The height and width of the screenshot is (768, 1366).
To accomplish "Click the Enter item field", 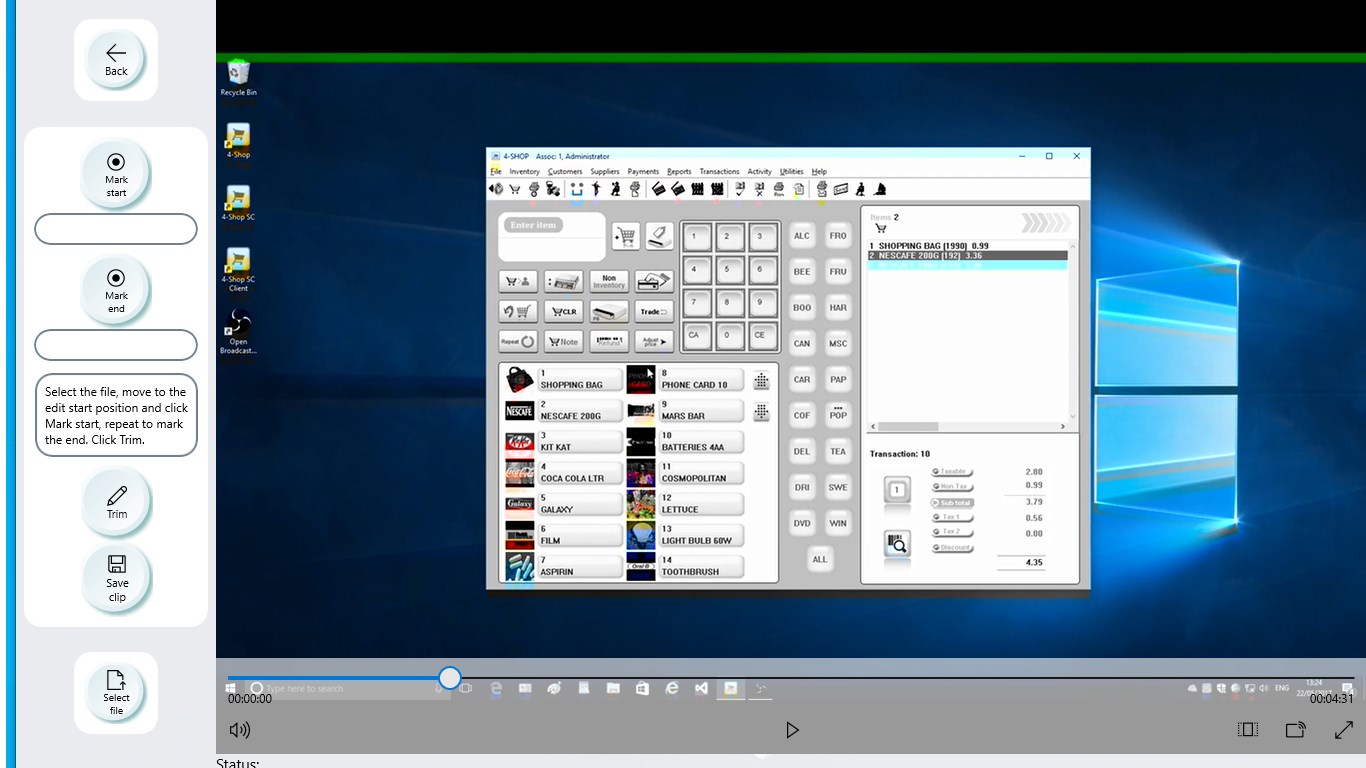I will point(552,237).
